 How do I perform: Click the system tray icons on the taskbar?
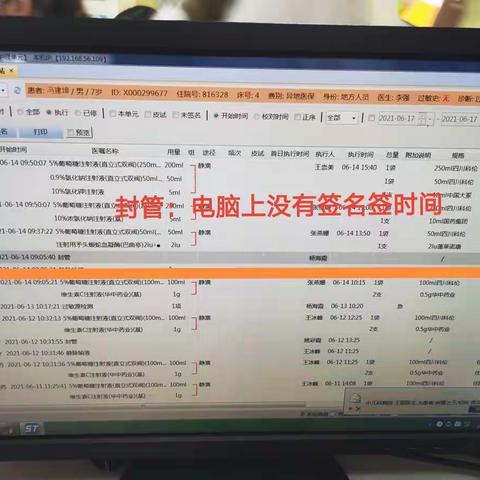click(453, 424)
